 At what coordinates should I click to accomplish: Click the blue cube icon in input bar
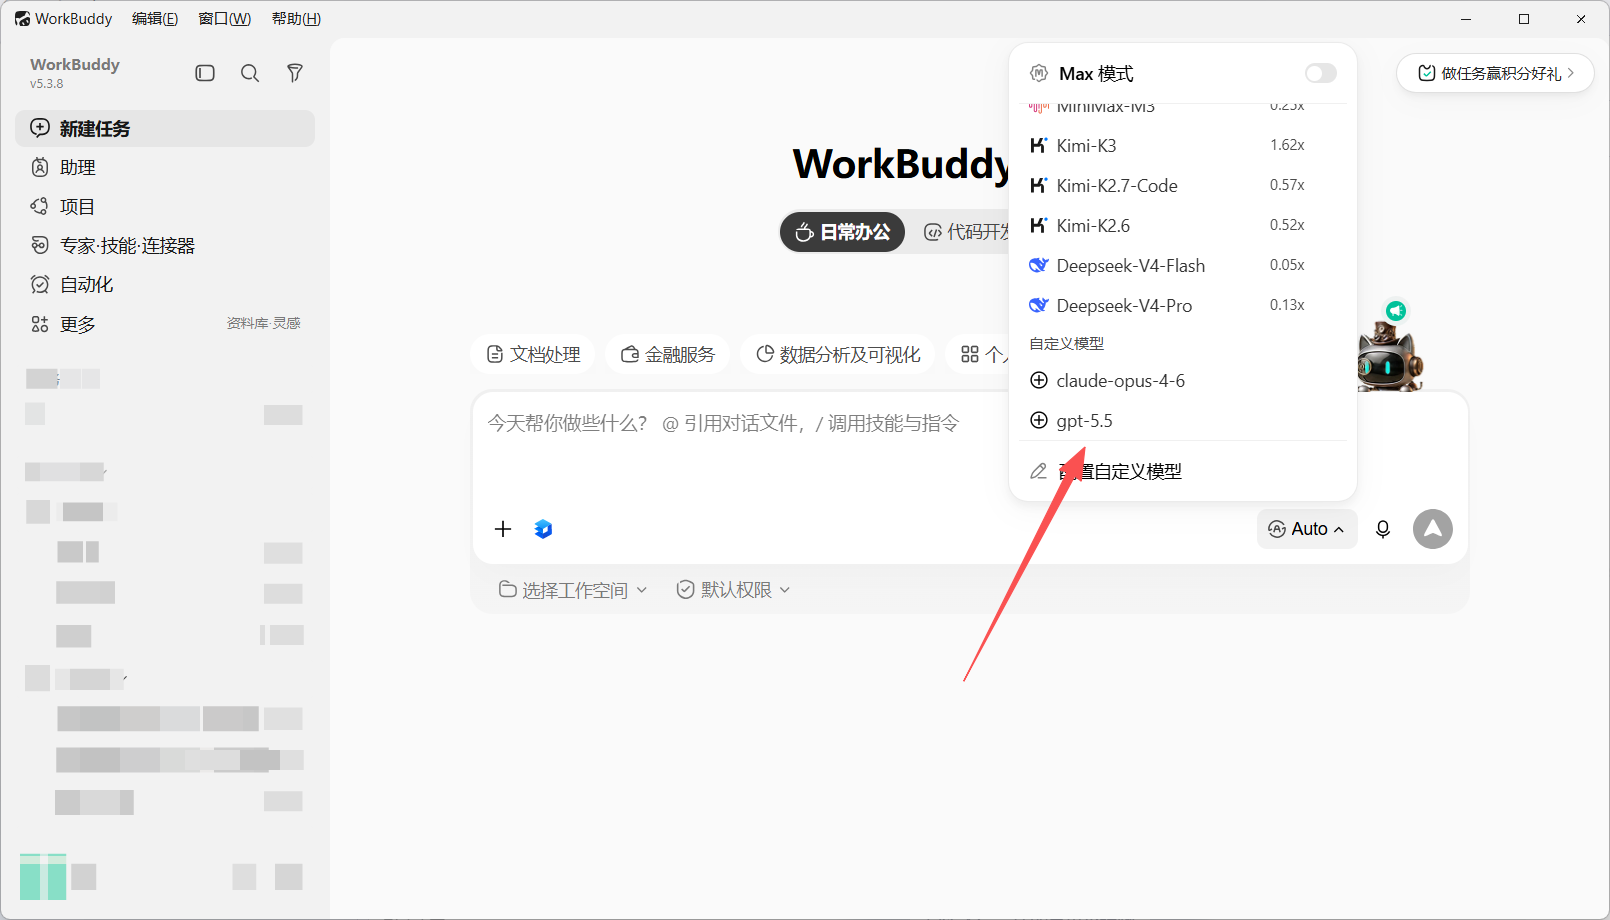click(x=543, y=529)
